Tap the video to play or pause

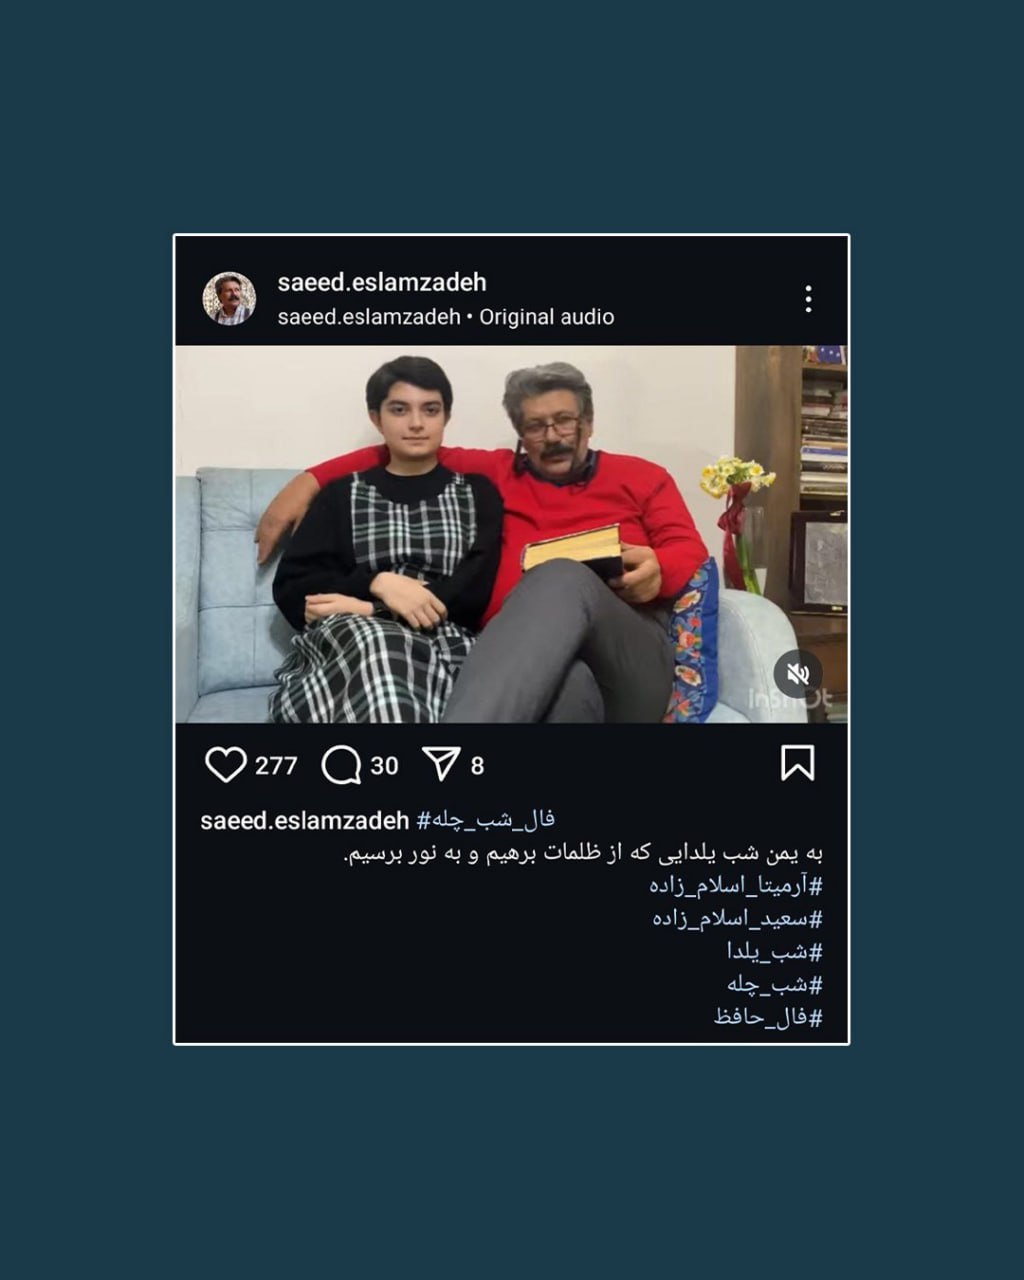[511, 534]
